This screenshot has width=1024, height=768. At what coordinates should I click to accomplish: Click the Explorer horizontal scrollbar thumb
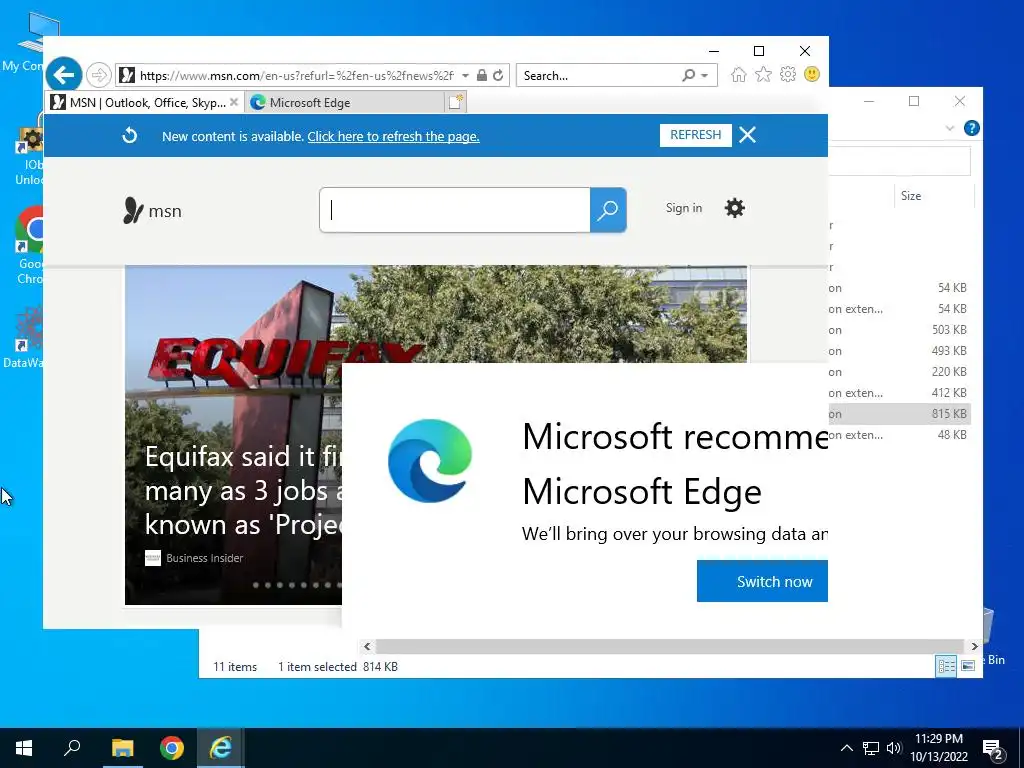click(x=669, y=647)
